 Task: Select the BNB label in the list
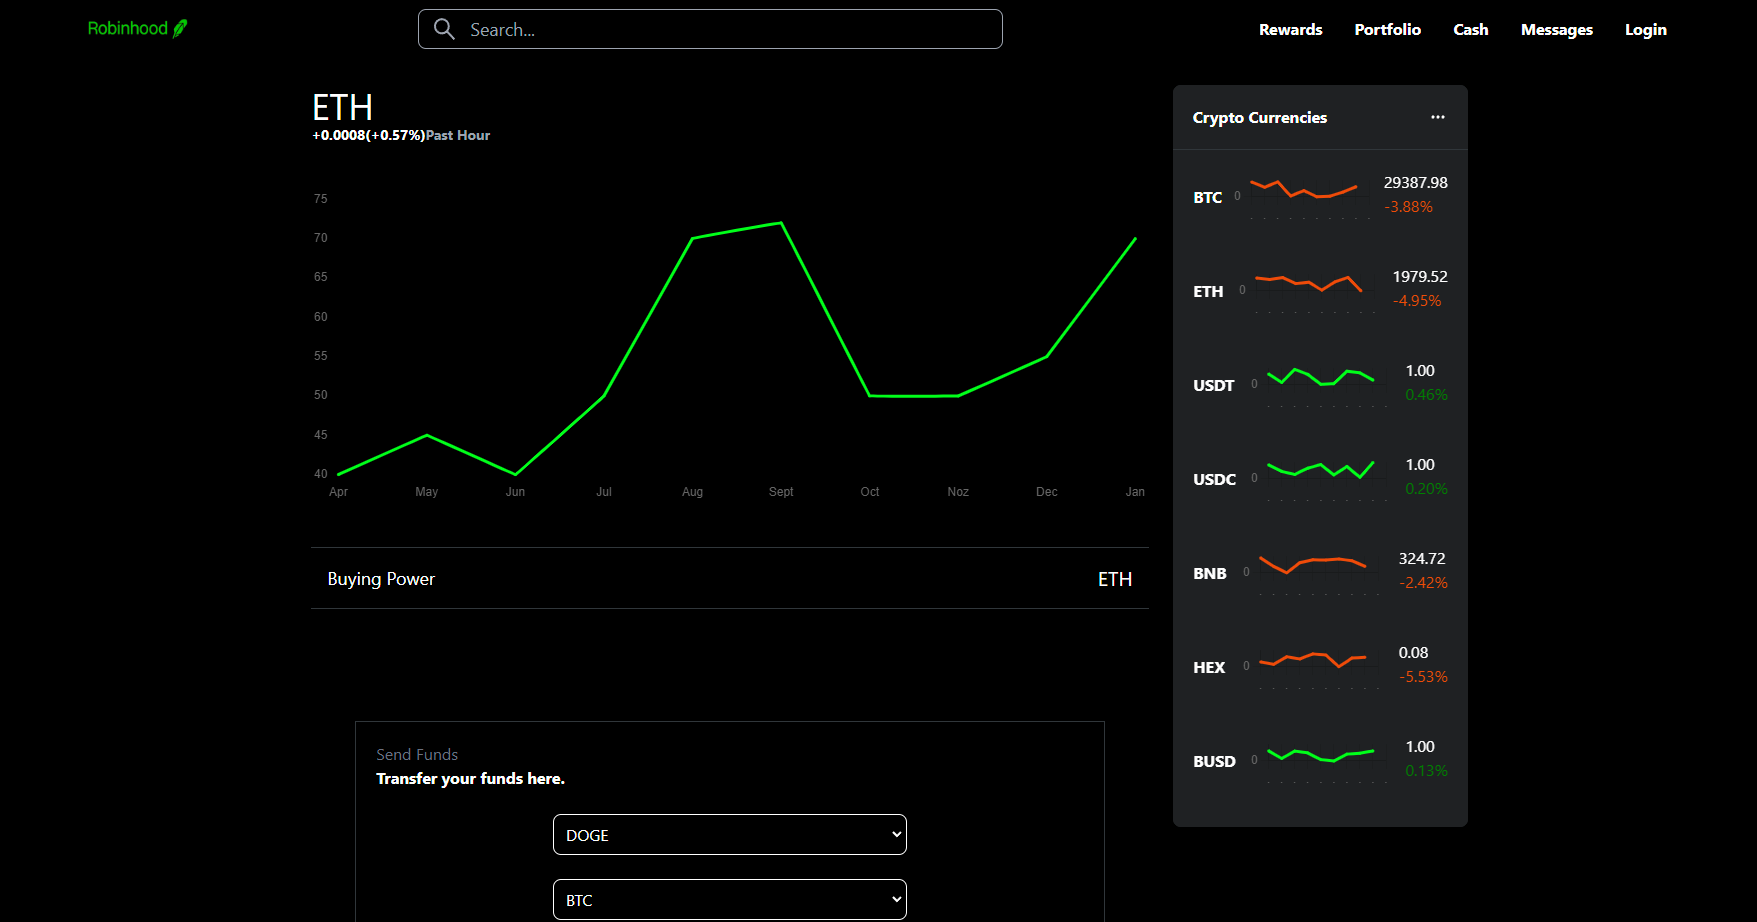(1209, 574)
